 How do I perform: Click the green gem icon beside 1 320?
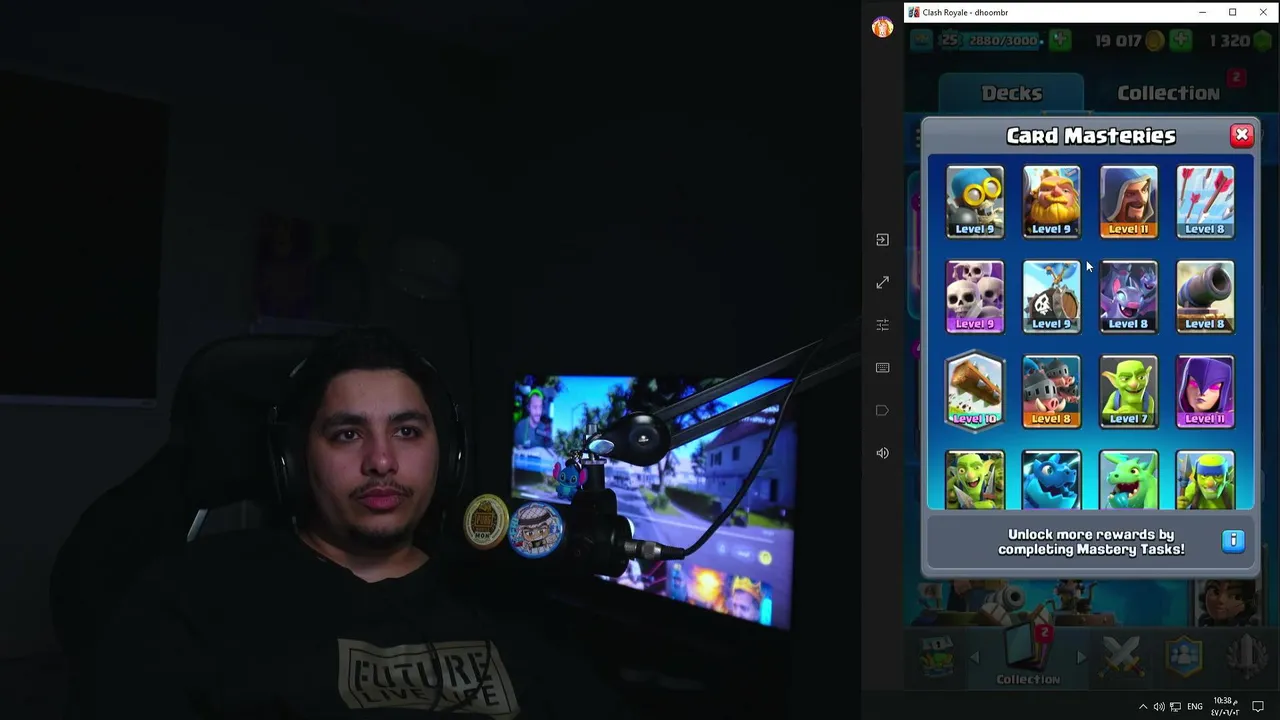click(x=1262, y=41)
